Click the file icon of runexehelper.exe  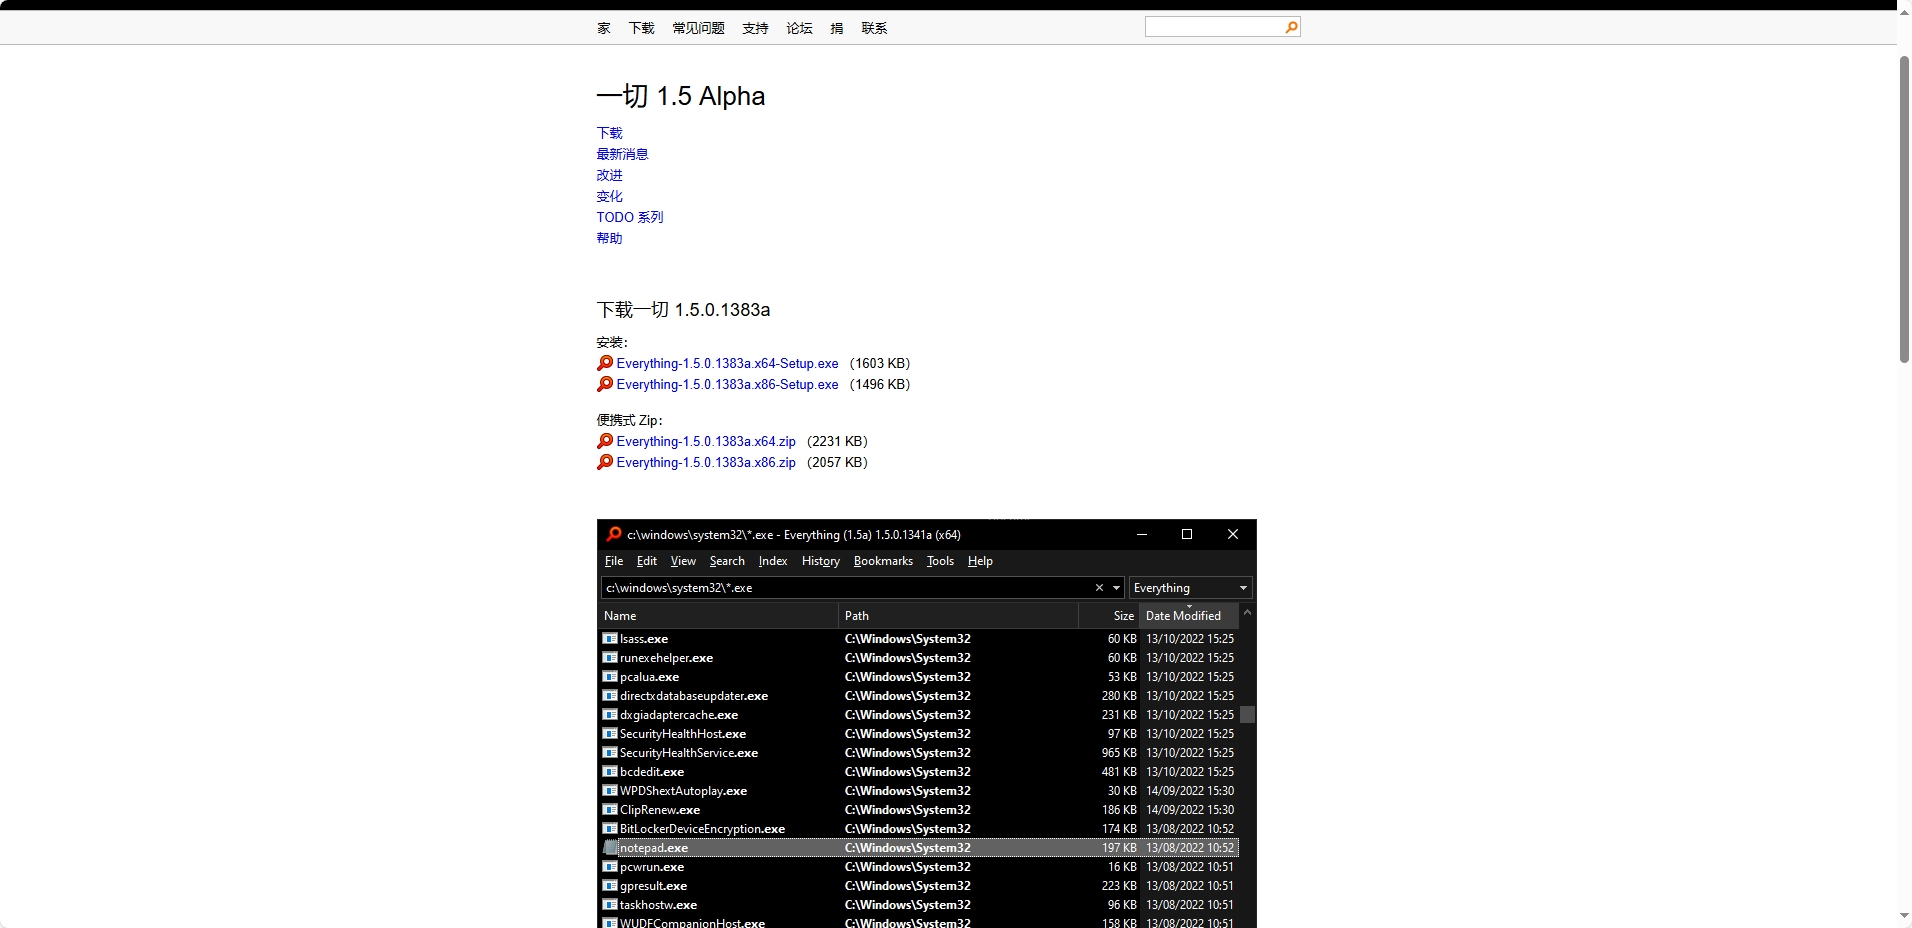(x=610, y=657)
